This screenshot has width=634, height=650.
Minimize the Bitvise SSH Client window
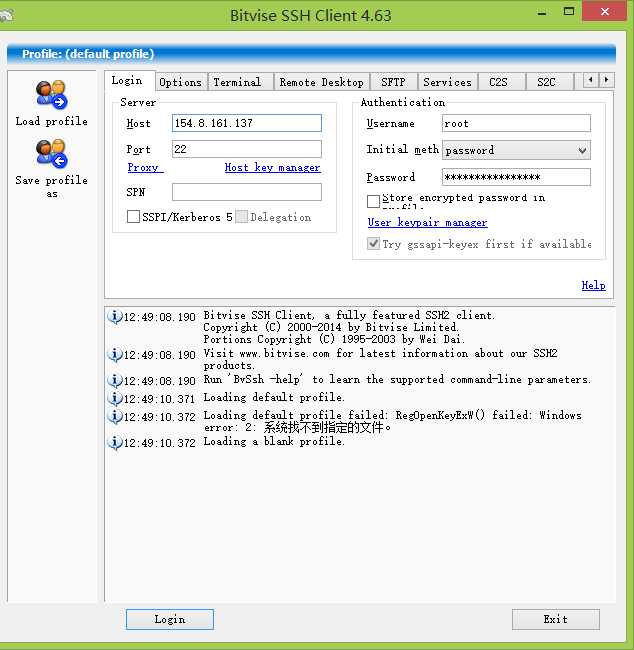[542, 12]
